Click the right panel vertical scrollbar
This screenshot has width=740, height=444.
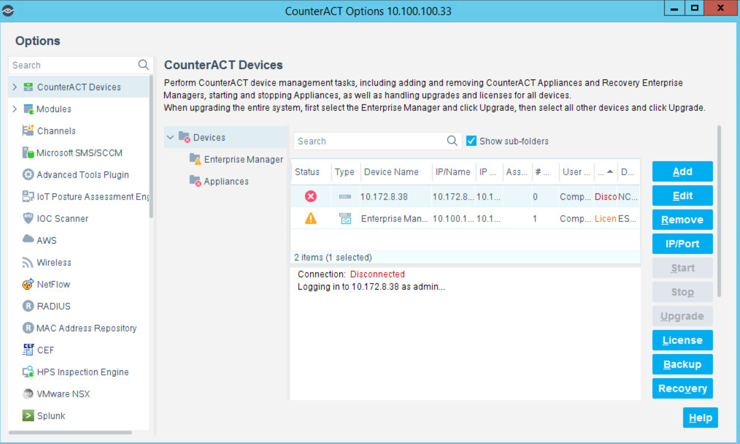[719, 211]
